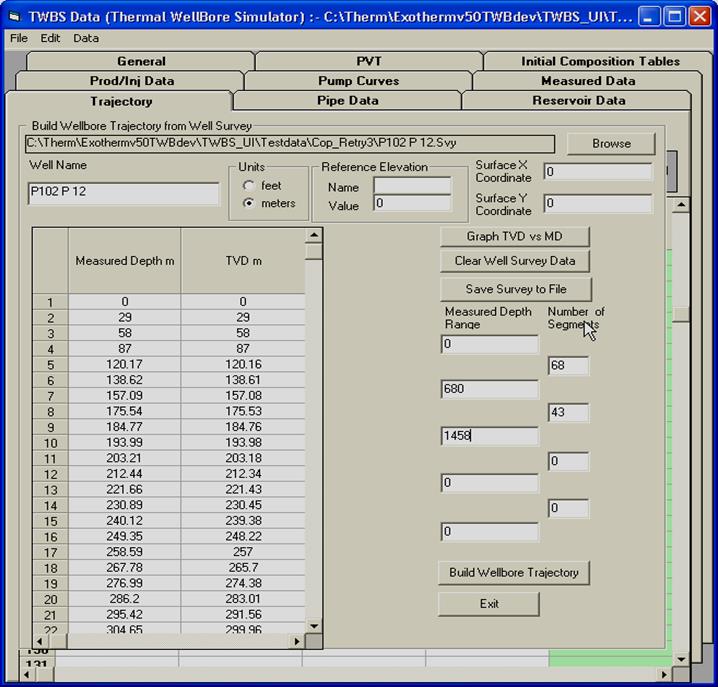Click the survey table scroll down arrow
Image resolution: width=718 pixels, height=687 pixels.
[x=314, y=626]
